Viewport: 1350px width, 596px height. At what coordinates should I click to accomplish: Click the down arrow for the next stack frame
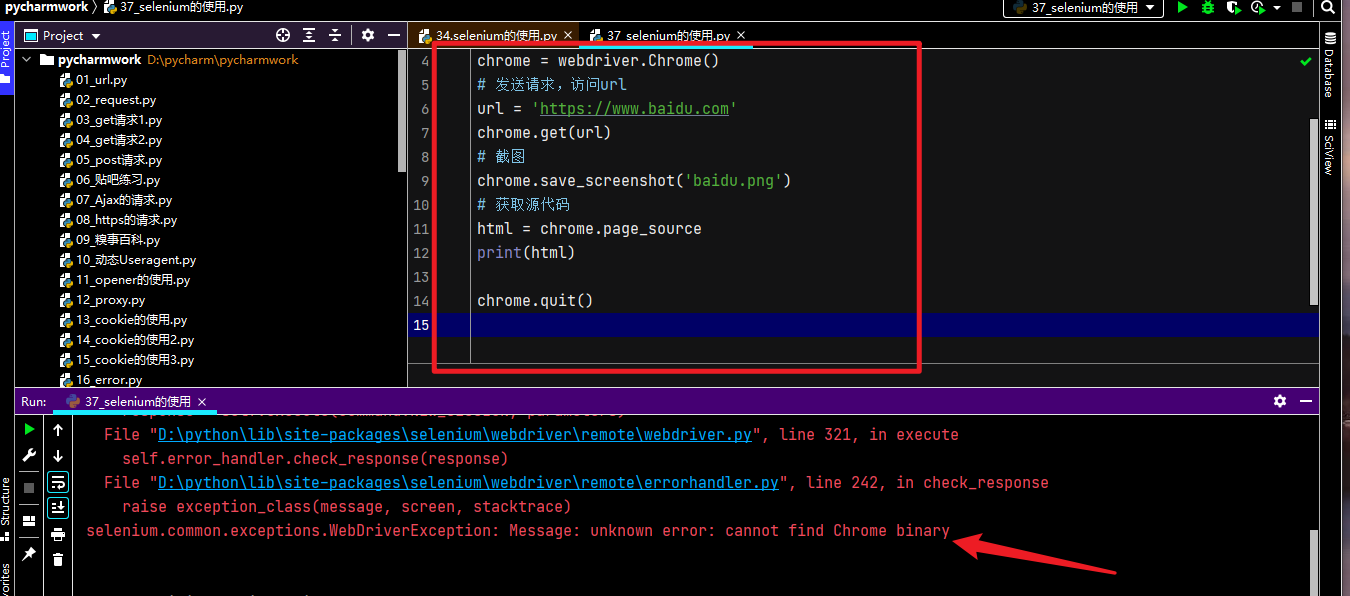point(58,457)
